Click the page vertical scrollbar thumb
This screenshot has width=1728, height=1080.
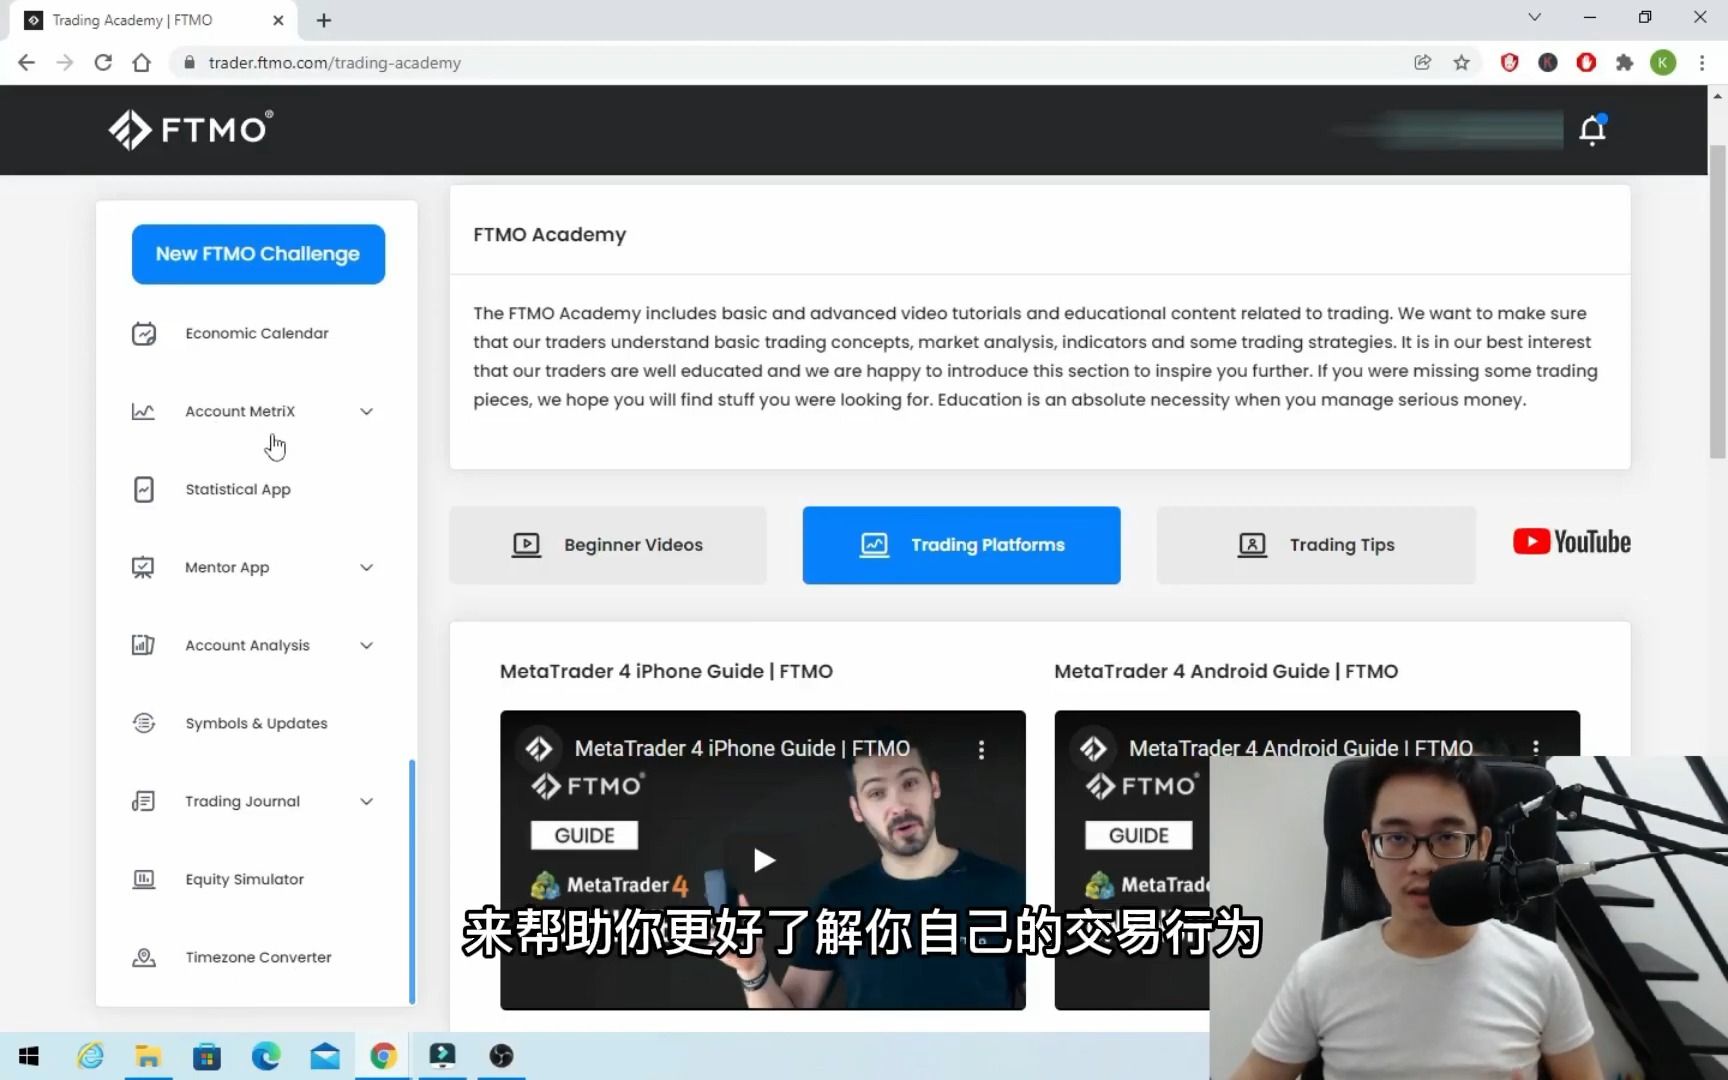click(x=1718, y=300)
